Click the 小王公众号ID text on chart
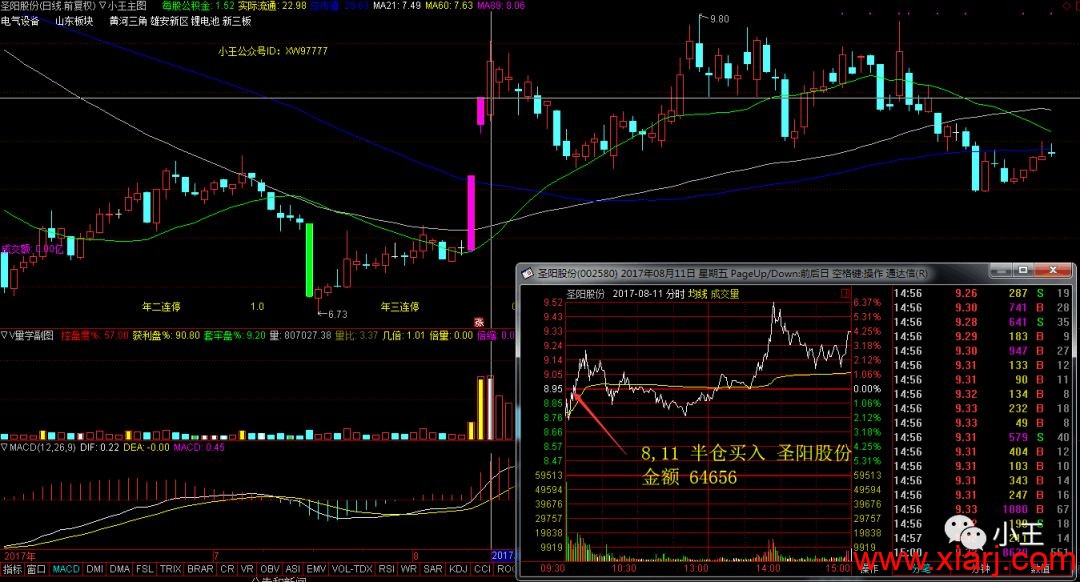The image size is (1080, 582). pyautogui.click(x=273, y=51)
